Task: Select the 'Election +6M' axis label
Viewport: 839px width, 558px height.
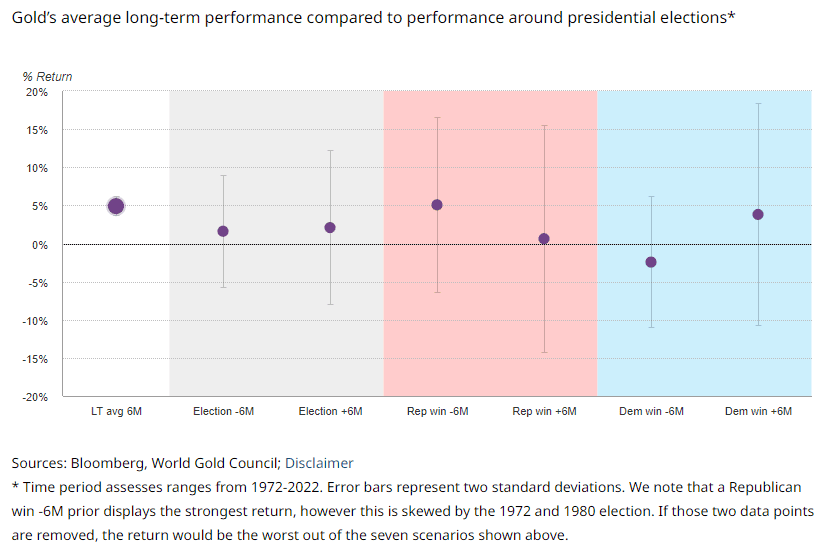Action: click(330, 412)
